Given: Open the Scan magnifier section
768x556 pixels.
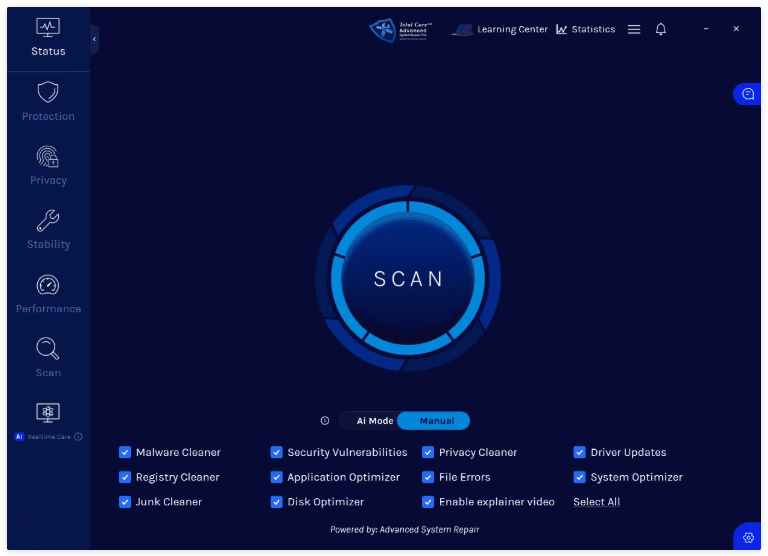Looking at the screenshot, I should coord(48,358).
